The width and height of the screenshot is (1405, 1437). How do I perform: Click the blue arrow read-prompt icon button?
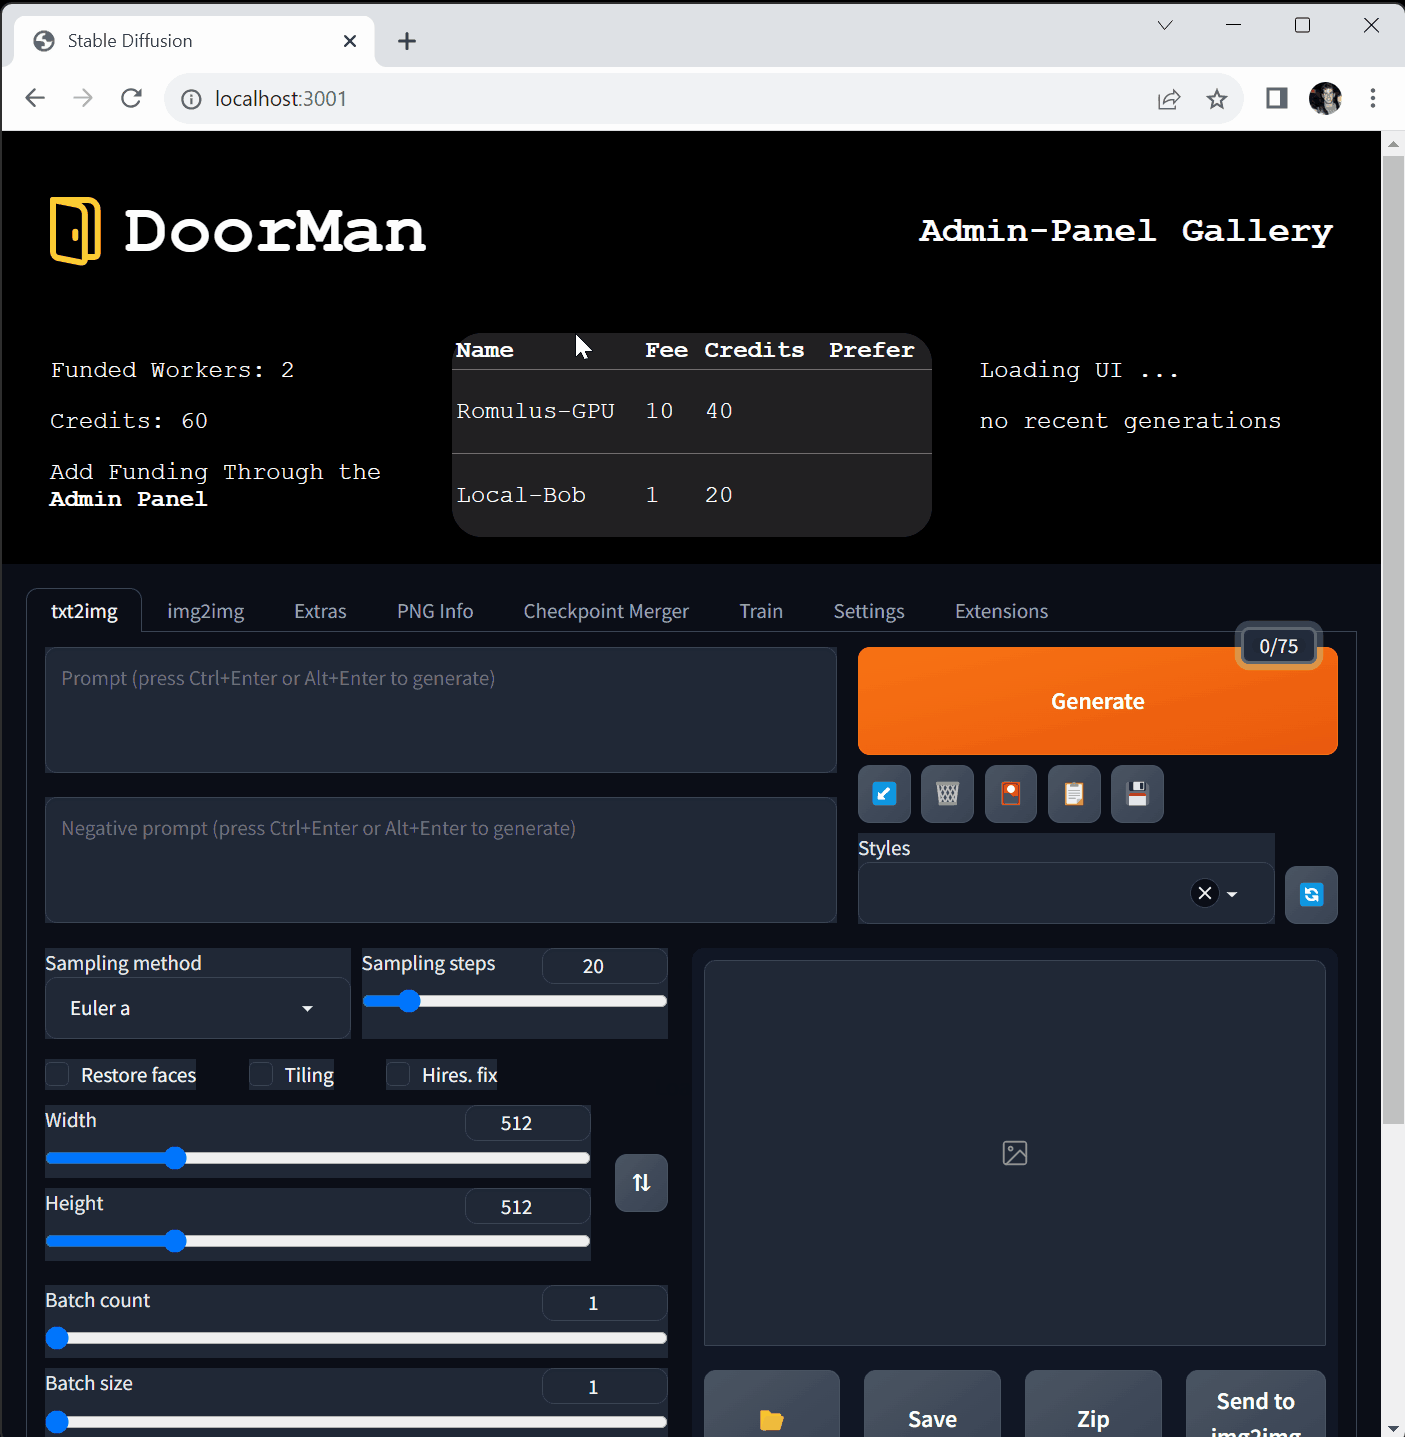pos(884,794)
